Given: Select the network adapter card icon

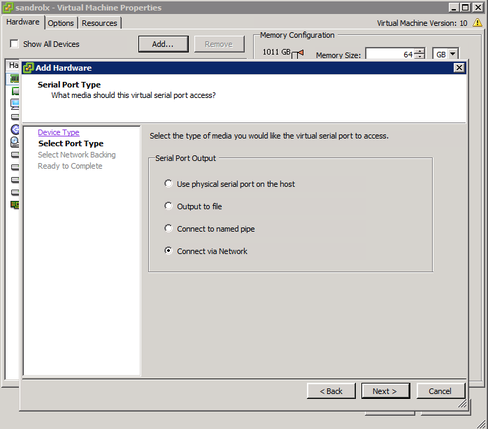Looking at the screenshot, I should (x=15, y=205).
